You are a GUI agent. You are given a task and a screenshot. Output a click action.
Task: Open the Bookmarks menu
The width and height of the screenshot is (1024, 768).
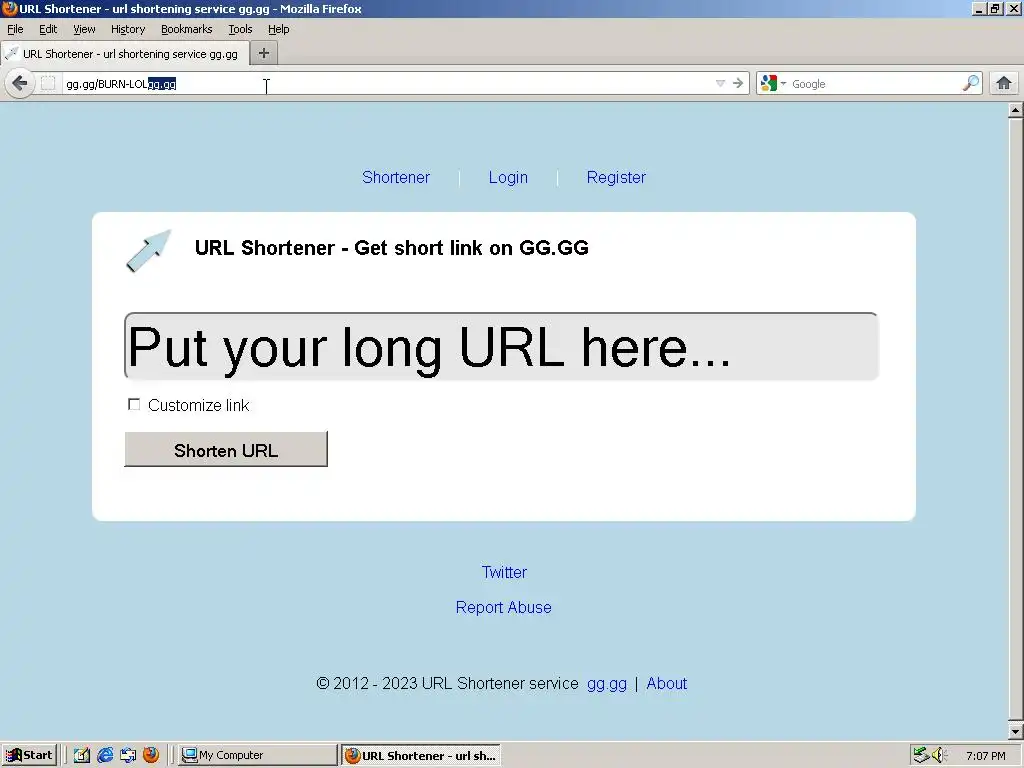187,29
